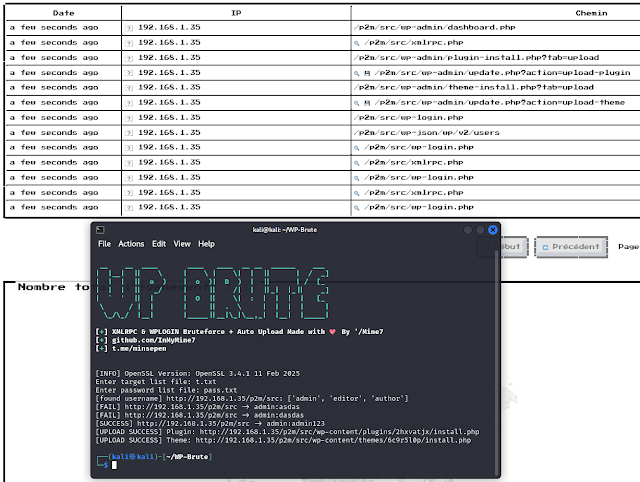
Task: Go to the previous page with Précédent
Action: click(571, 247)
